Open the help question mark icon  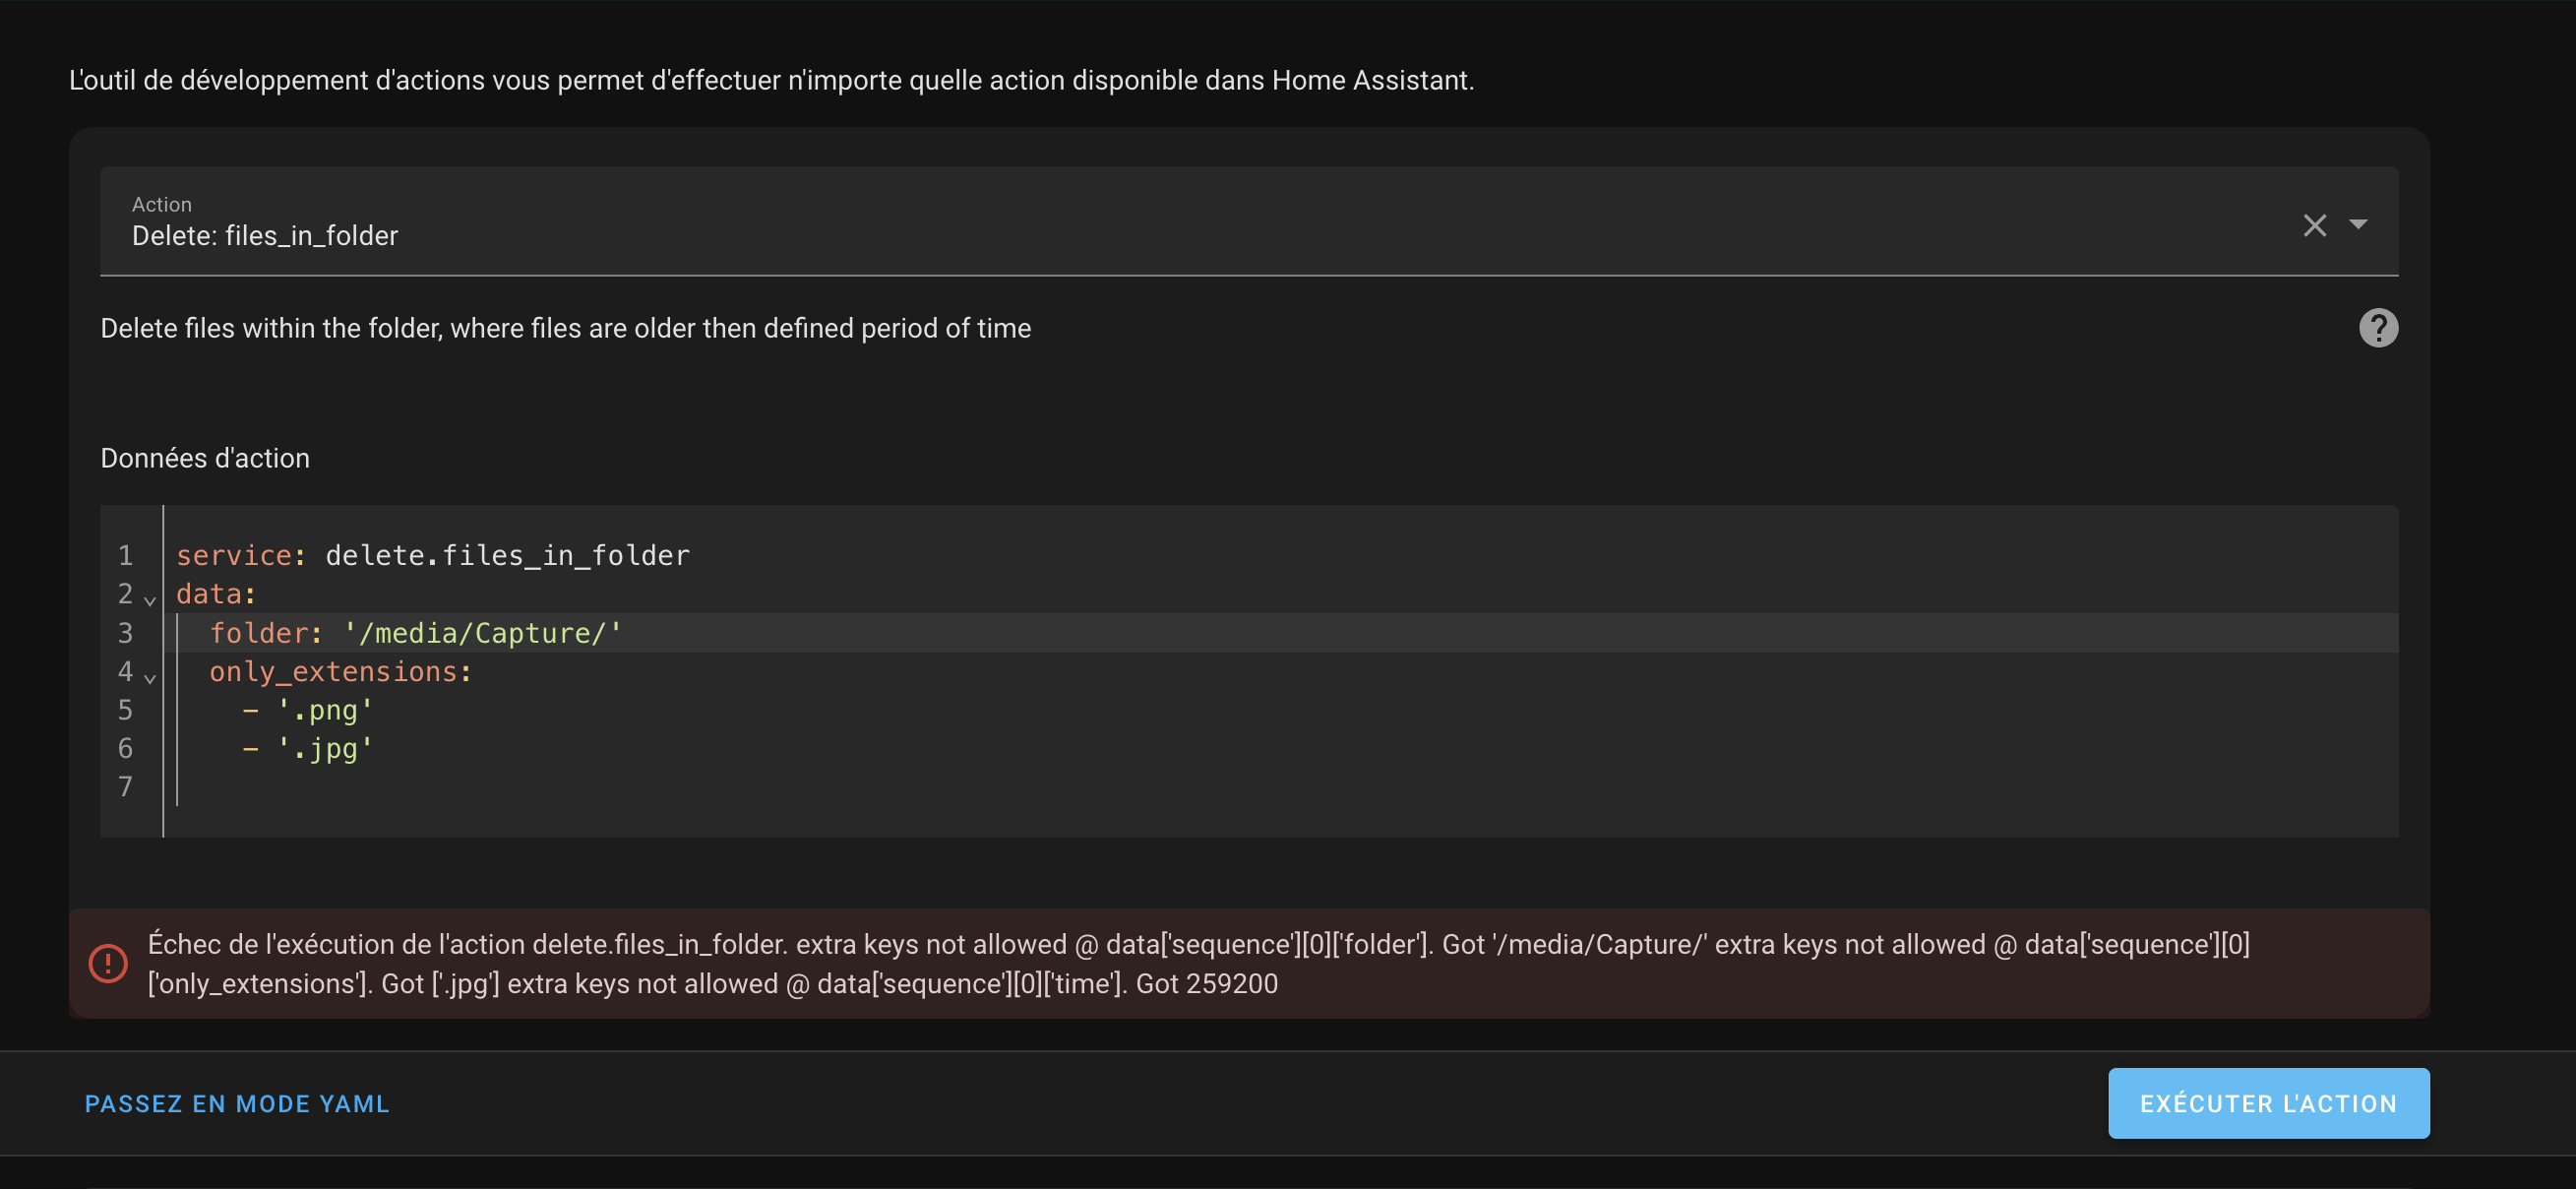click(x=2378, y=328)
